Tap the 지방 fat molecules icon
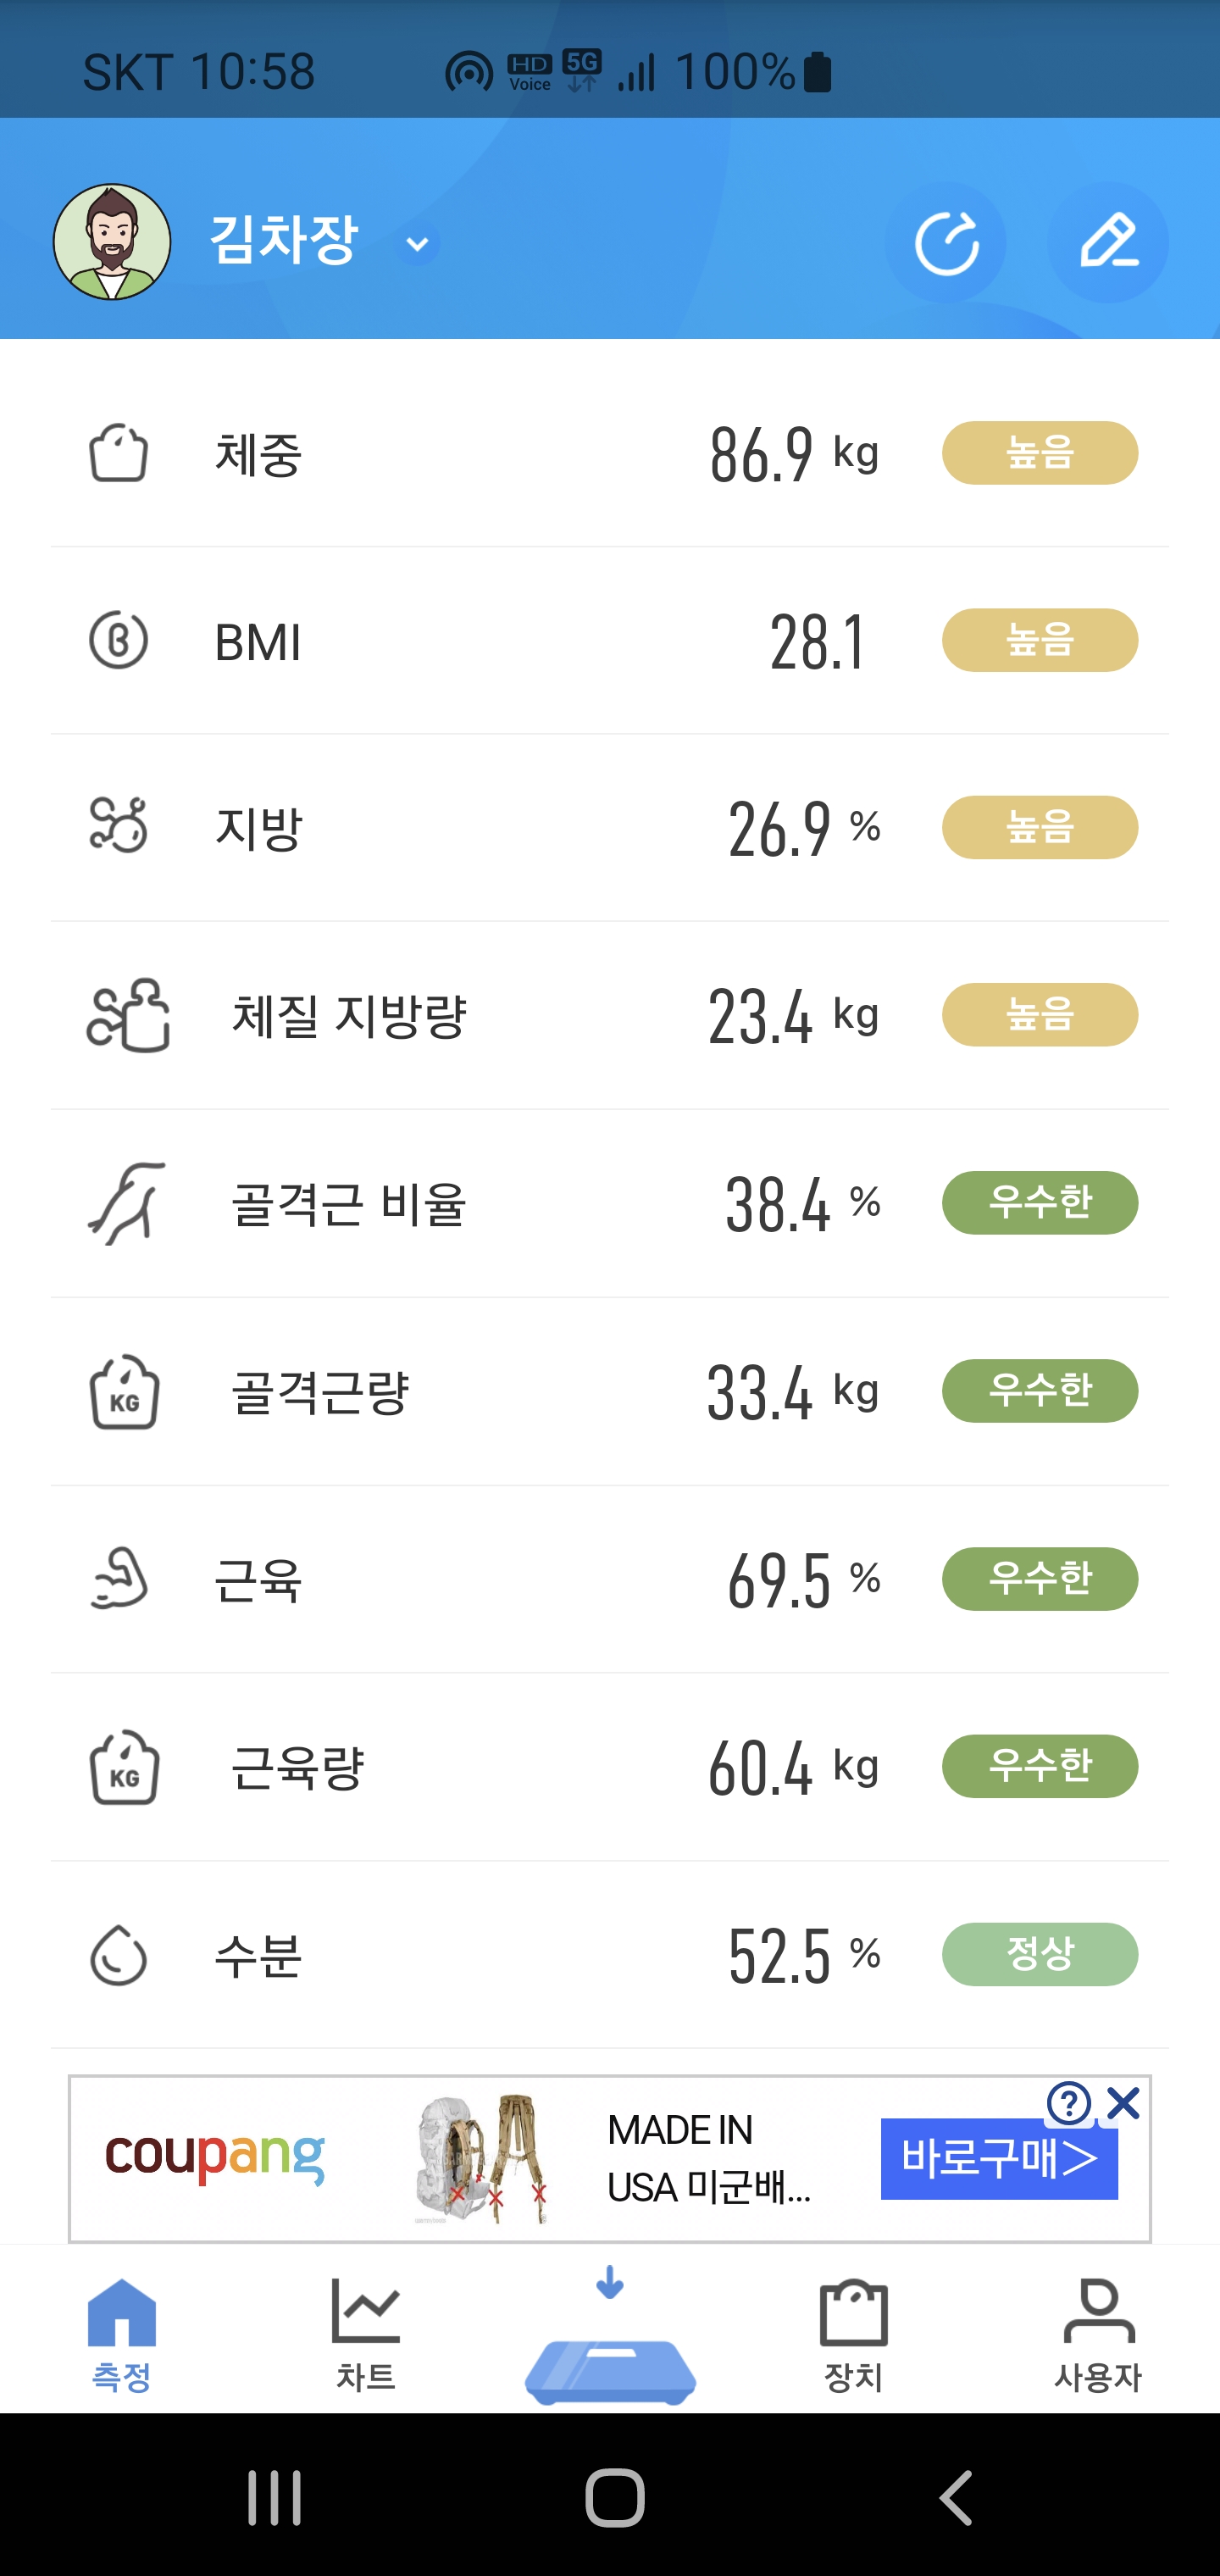 (x=118, y=826)
